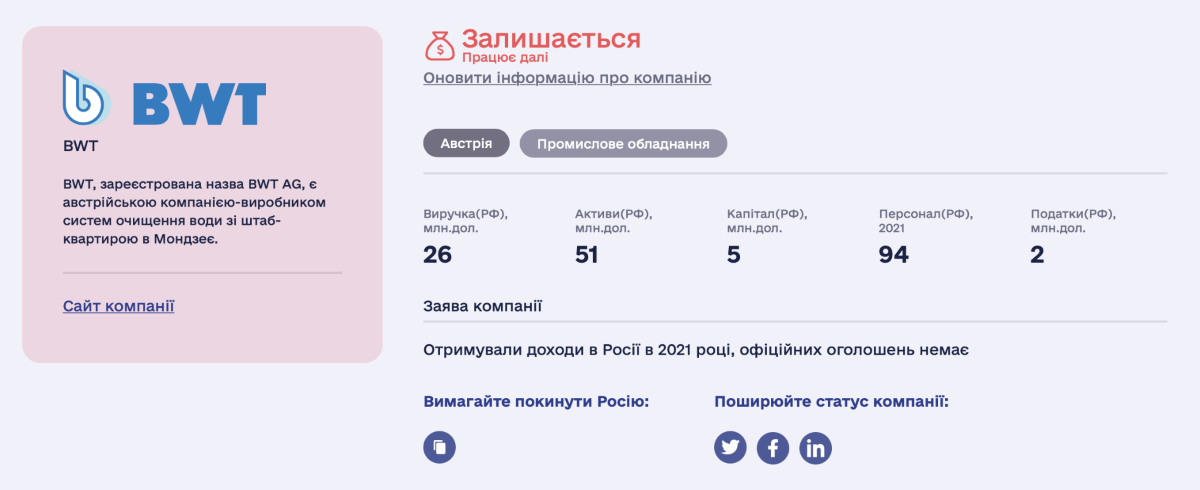The image size is (1200, 490).
Task: Open the 'Сайт компанії' link
Action: point(118,306)
